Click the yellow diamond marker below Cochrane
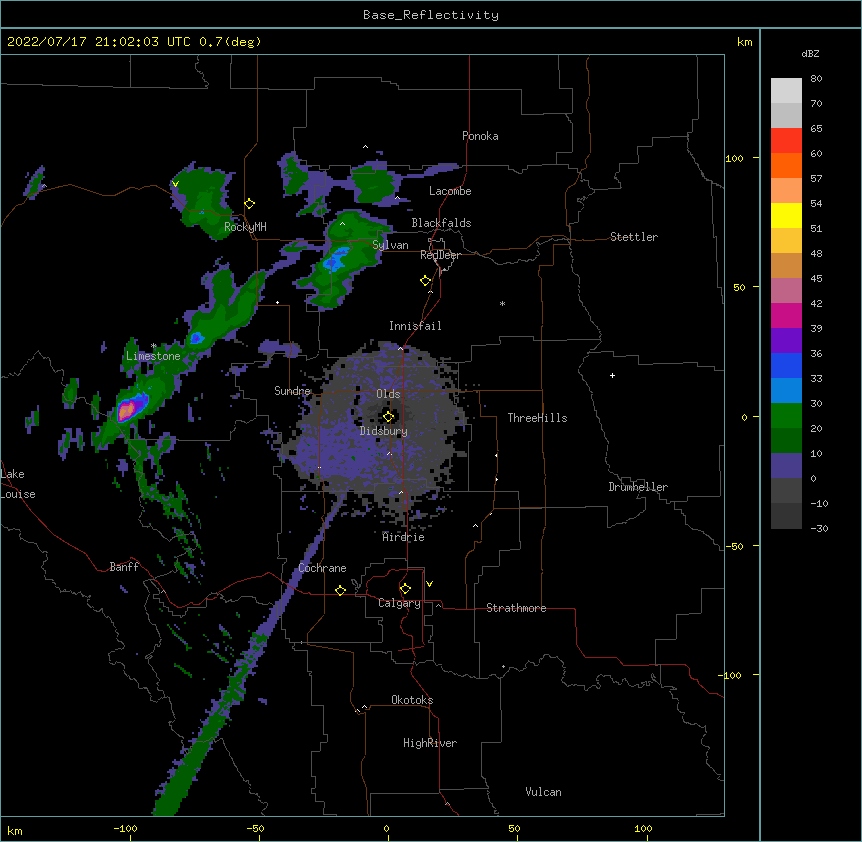The height and width of the screenshot is (842, 862). [340, 590]
